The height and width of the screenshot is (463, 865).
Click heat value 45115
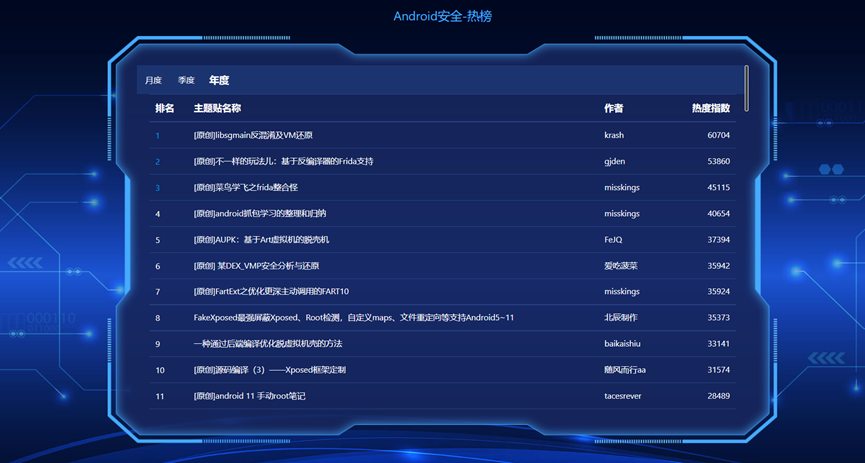(718, 188)
